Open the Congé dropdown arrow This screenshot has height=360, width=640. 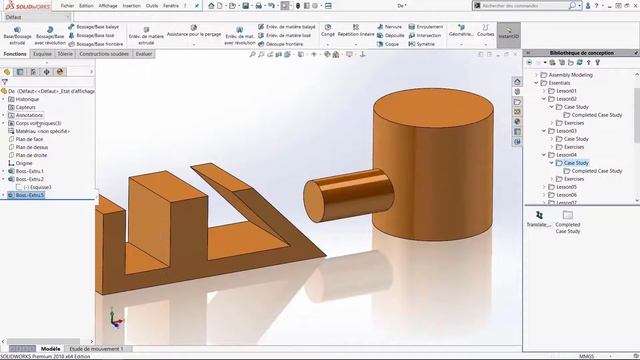pyautogui.click(x=328, y=44)
